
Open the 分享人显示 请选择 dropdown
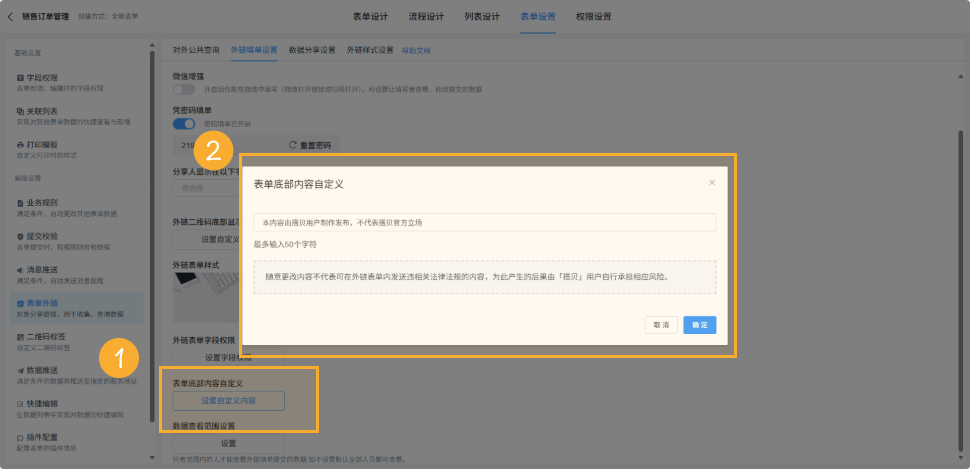pos(207,189)
